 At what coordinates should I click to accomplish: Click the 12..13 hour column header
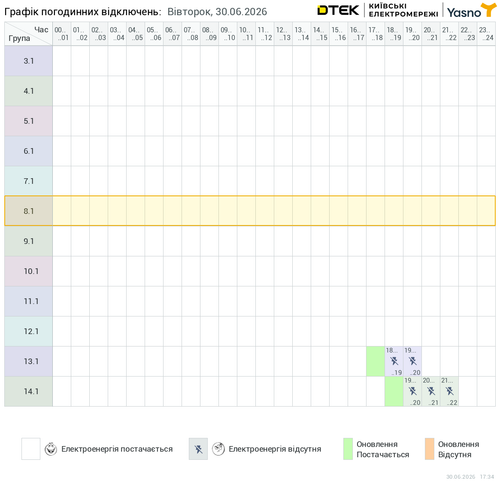[283, 34]
